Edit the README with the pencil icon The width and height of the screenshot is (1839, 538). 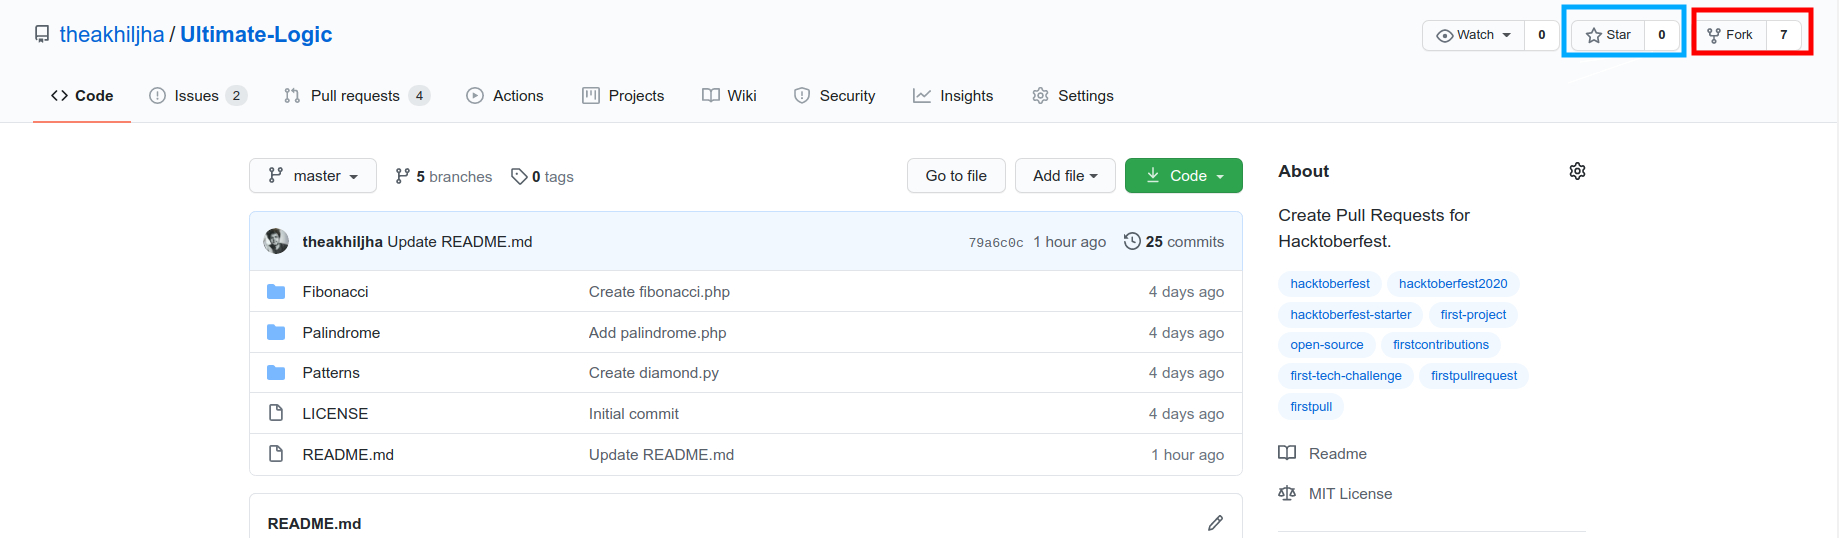(x=1215, y=523)
